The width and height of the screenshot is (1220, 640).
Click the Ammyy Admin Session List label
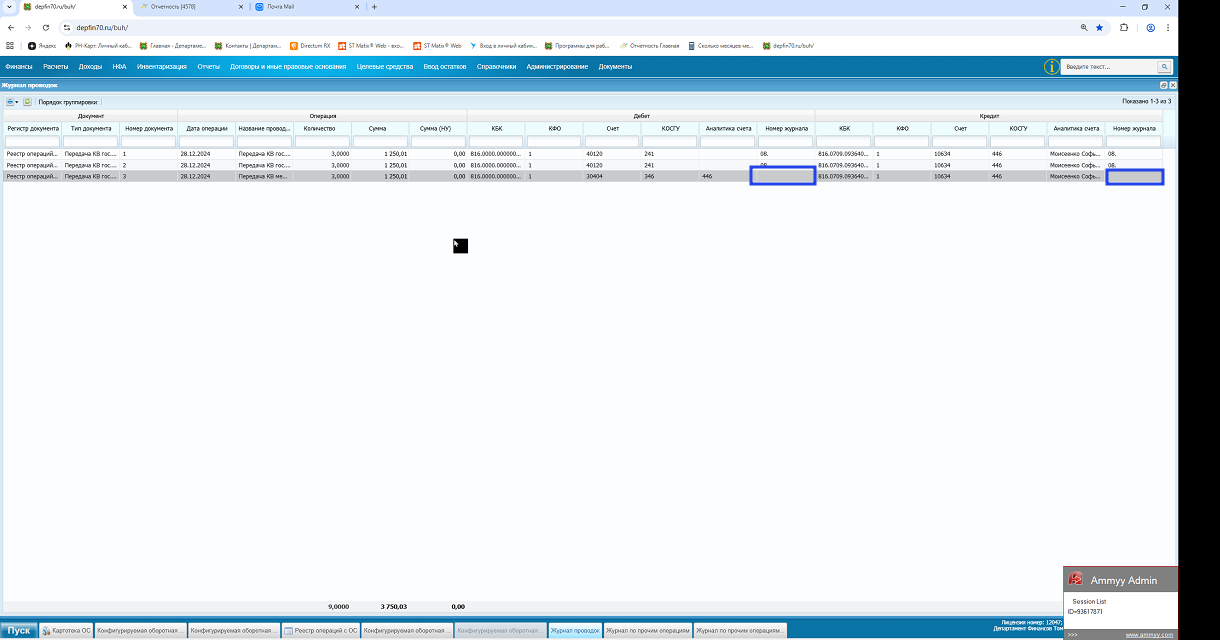coord(1089,602)
